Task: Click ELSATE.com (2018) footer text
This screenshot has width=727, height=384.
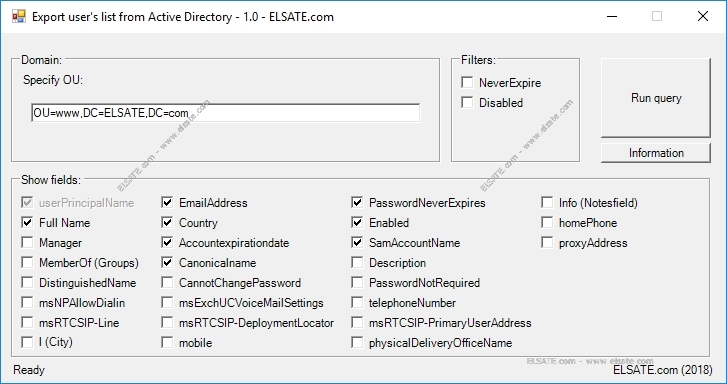Action: (663, 370)
